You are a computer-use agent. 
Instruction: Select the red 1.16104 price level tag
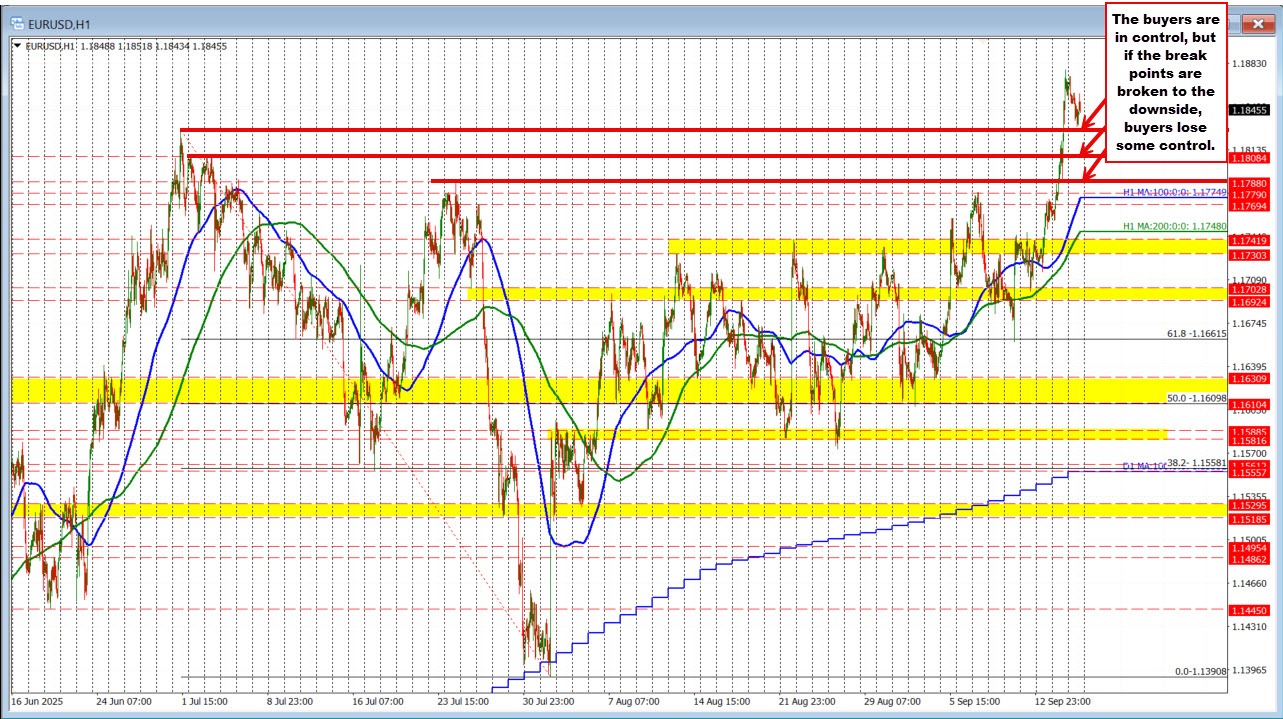1251,404
